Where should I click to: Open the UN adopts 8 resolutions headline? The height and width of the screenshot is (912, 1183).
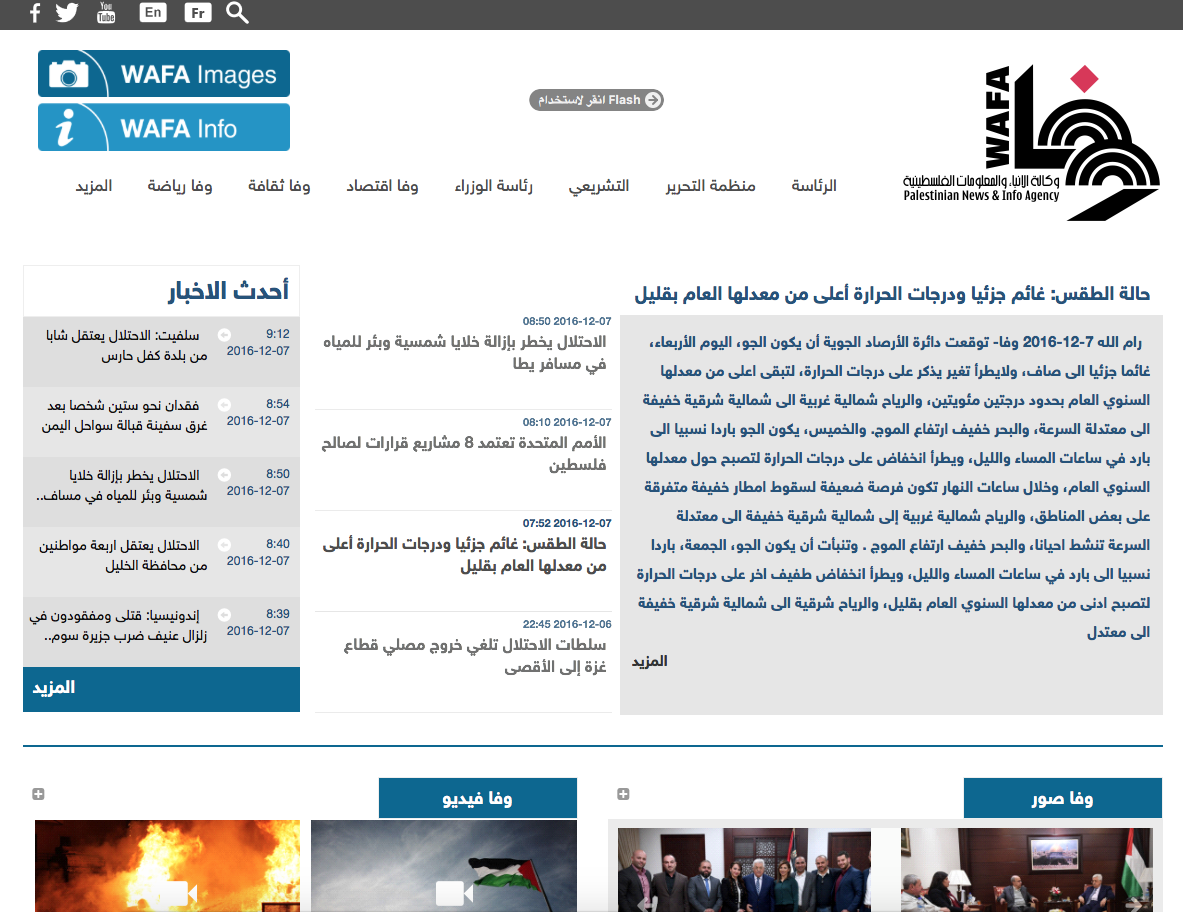(464, 453)
